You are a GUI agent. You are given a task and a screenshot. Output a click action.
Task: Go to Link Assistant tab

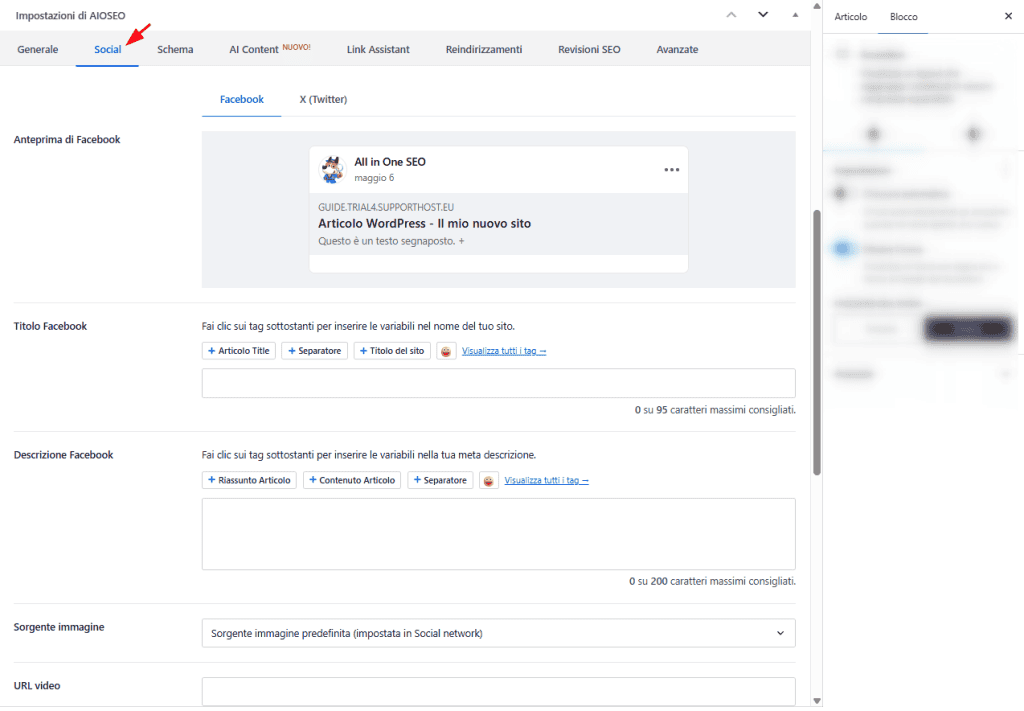coord(377,49)
